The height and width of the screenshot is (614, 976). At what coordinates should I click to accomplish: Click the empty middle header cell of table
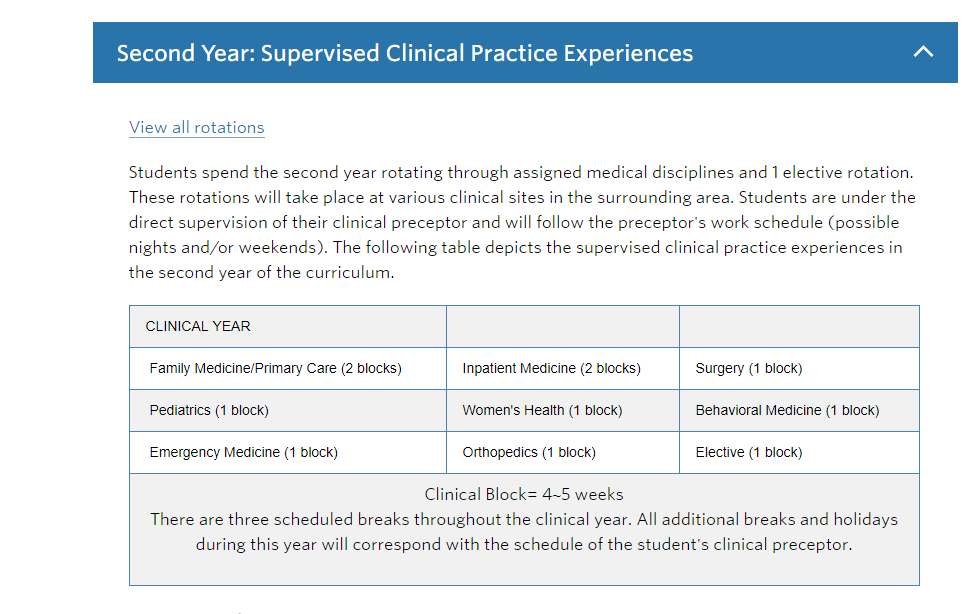click(562, 326)
